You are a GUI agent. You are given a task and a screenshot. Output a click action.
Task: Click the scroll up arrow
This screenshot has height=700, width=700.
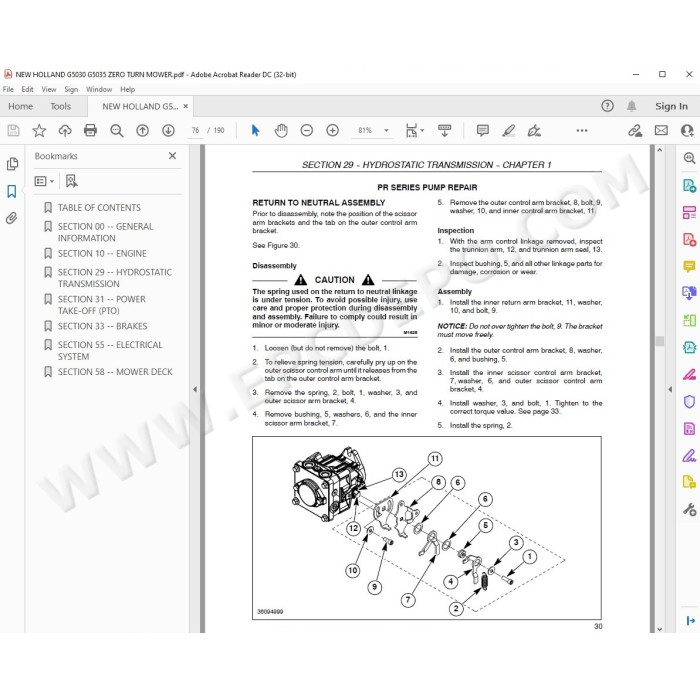(660, 150)
